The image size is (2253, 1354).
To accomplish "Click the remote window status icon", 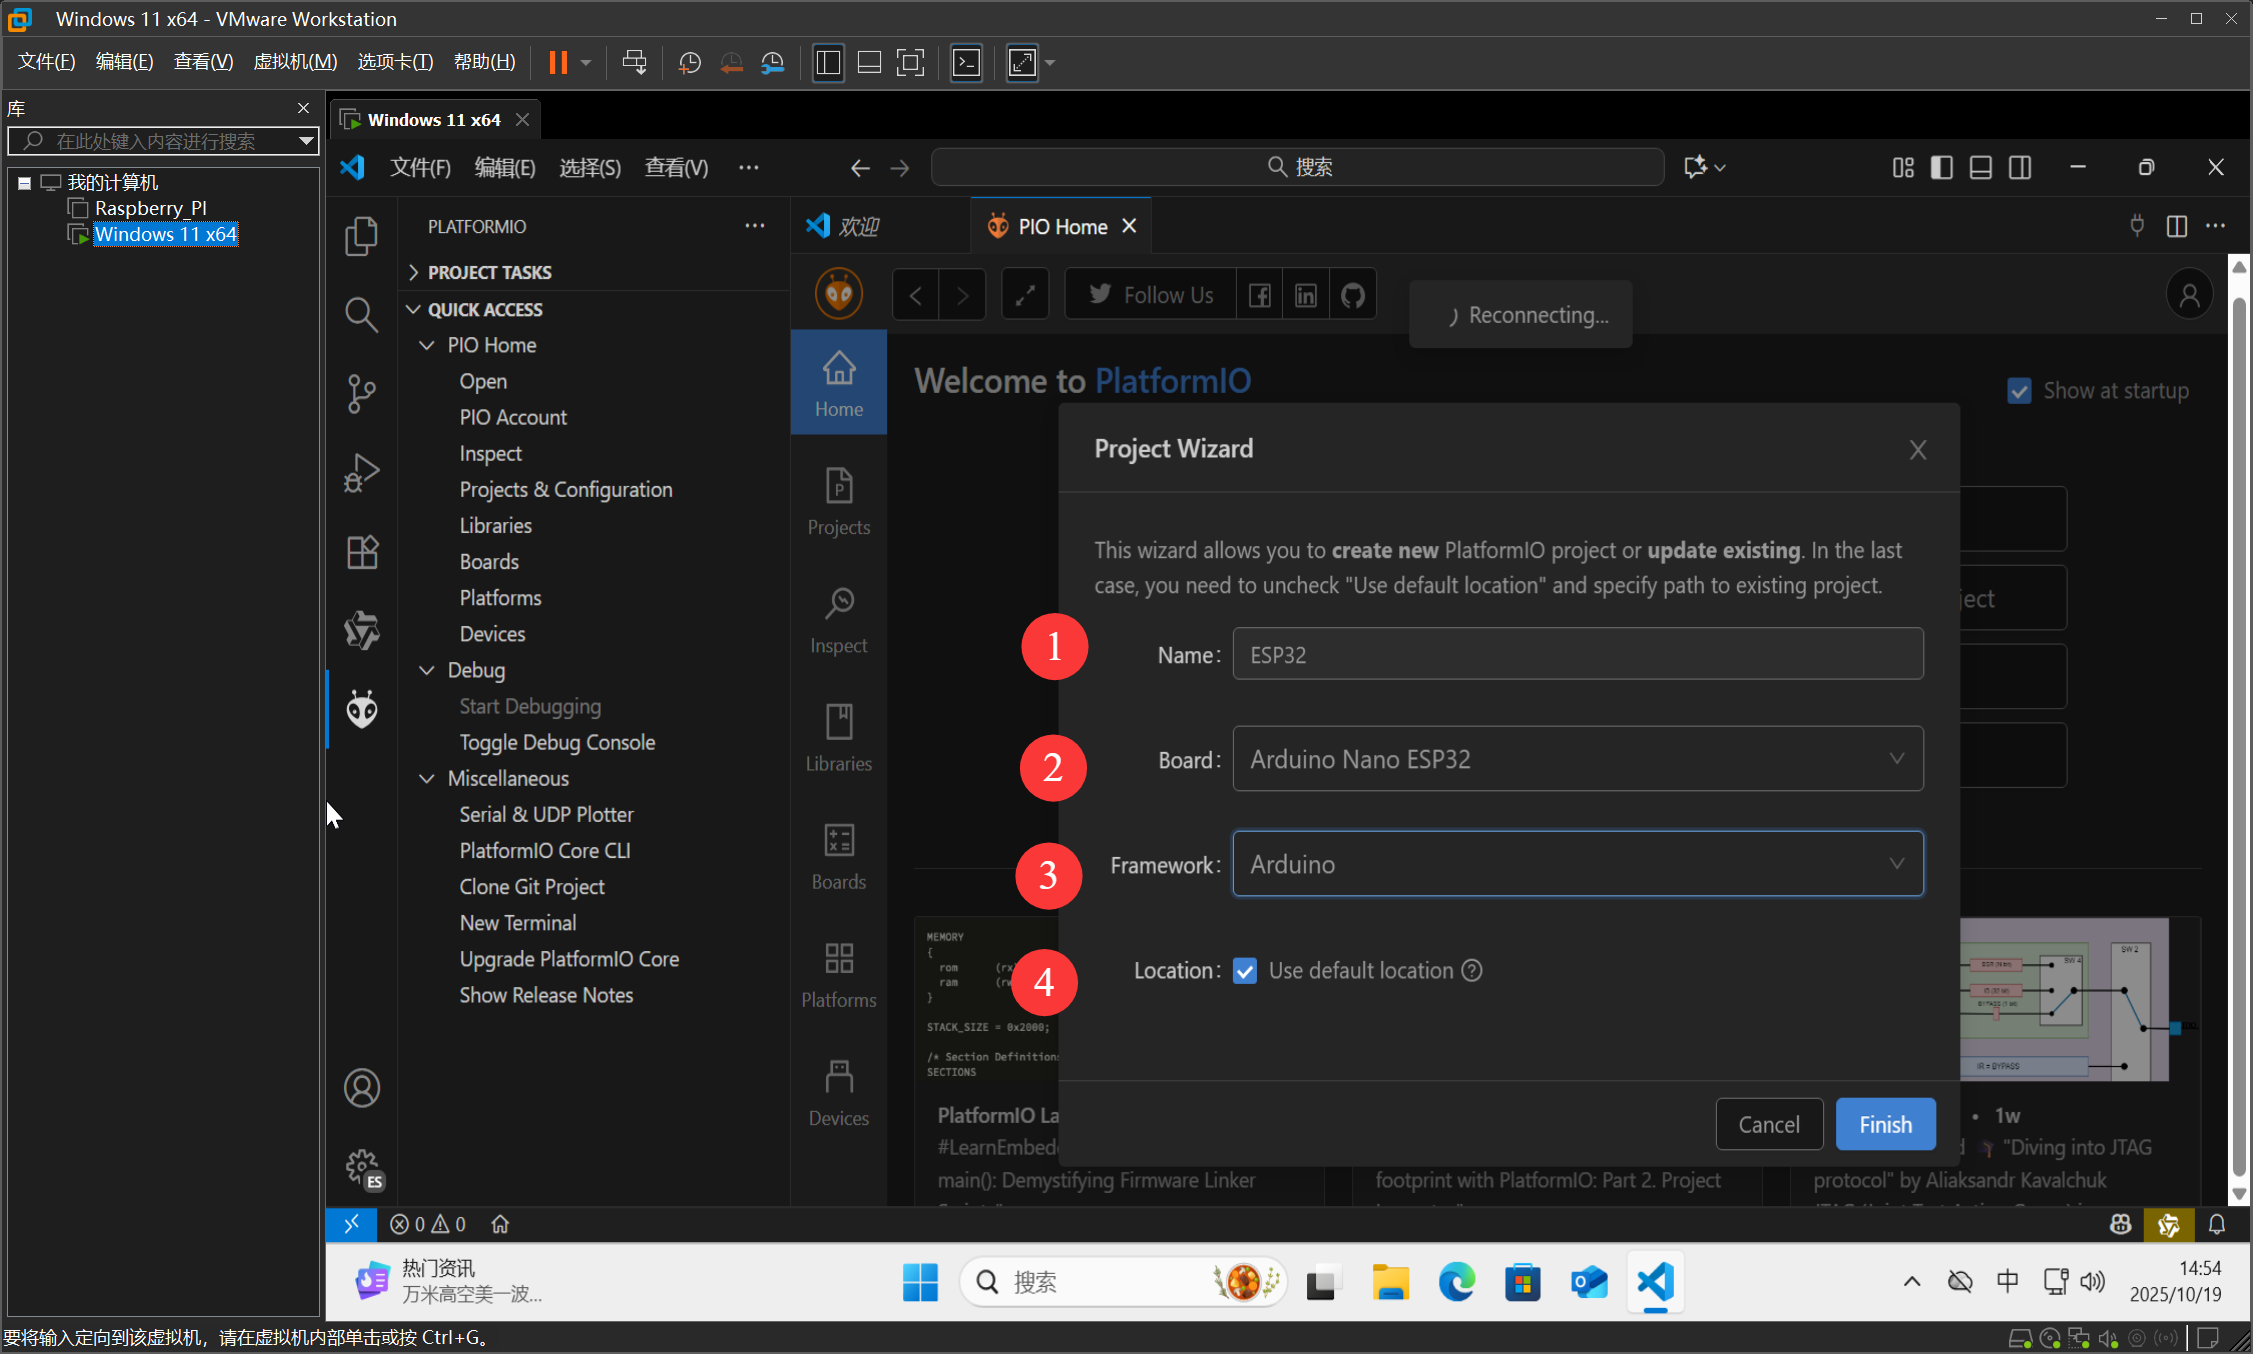I will 351,1224.
